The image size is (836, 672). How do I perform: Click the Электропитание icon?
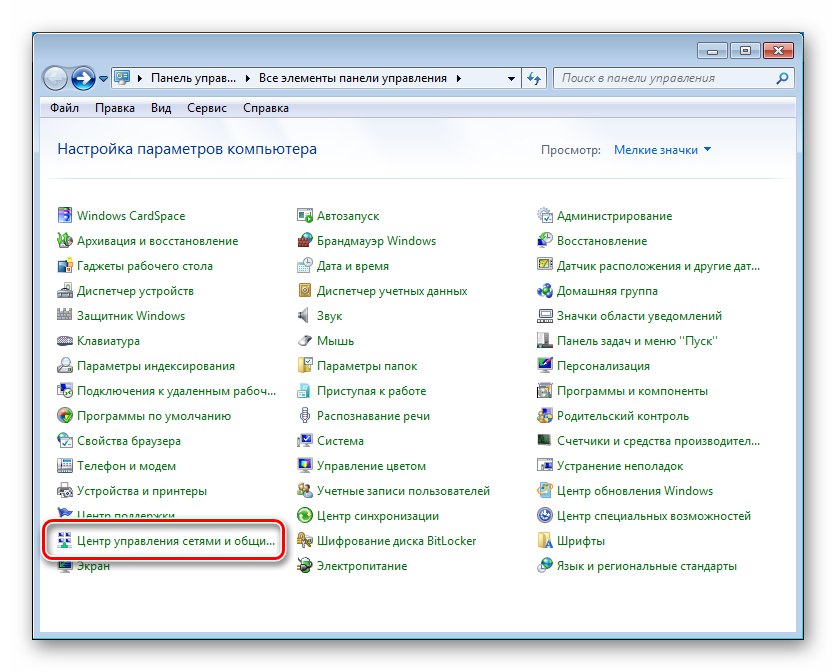point(304,565)
